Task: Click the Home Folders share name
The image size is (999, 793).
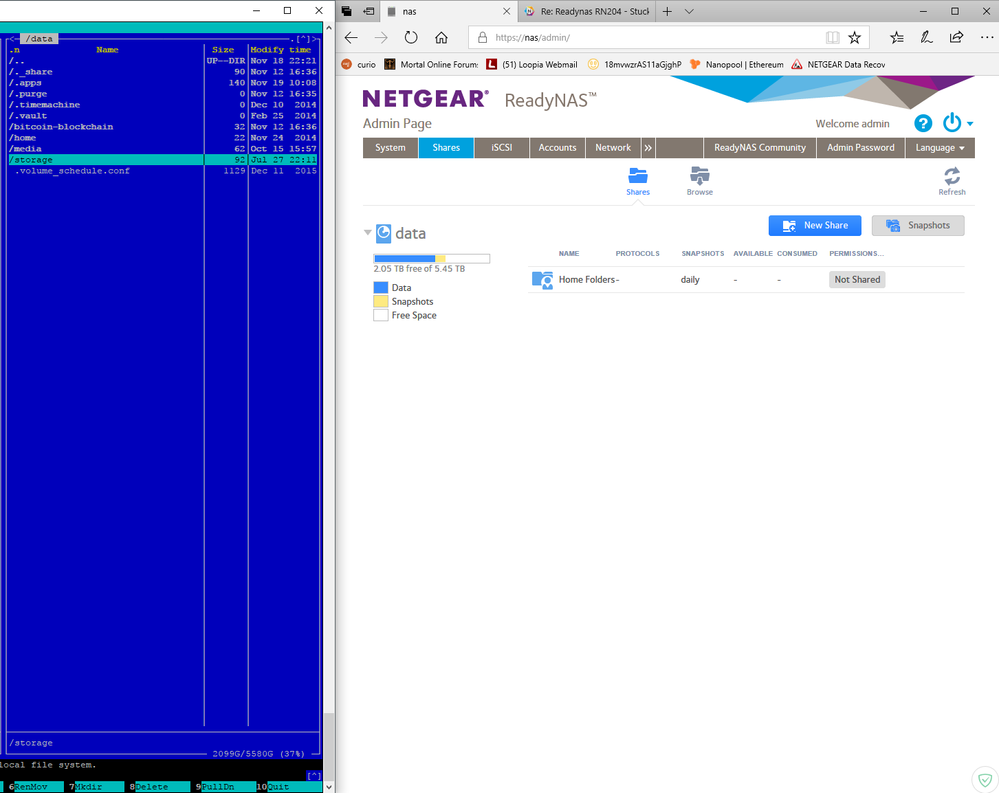Action: tap(587, 280)
